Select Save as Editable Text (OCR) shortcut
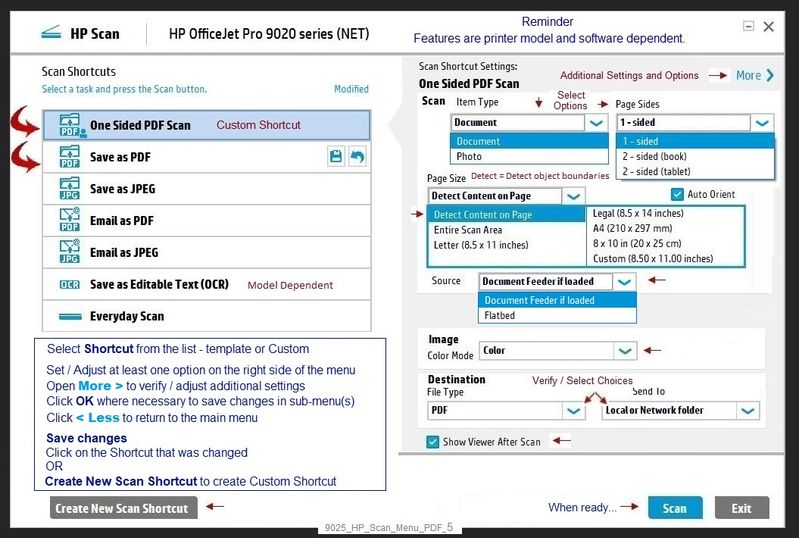This screenshot has height=538, width=799. click(x=206, y=284)
